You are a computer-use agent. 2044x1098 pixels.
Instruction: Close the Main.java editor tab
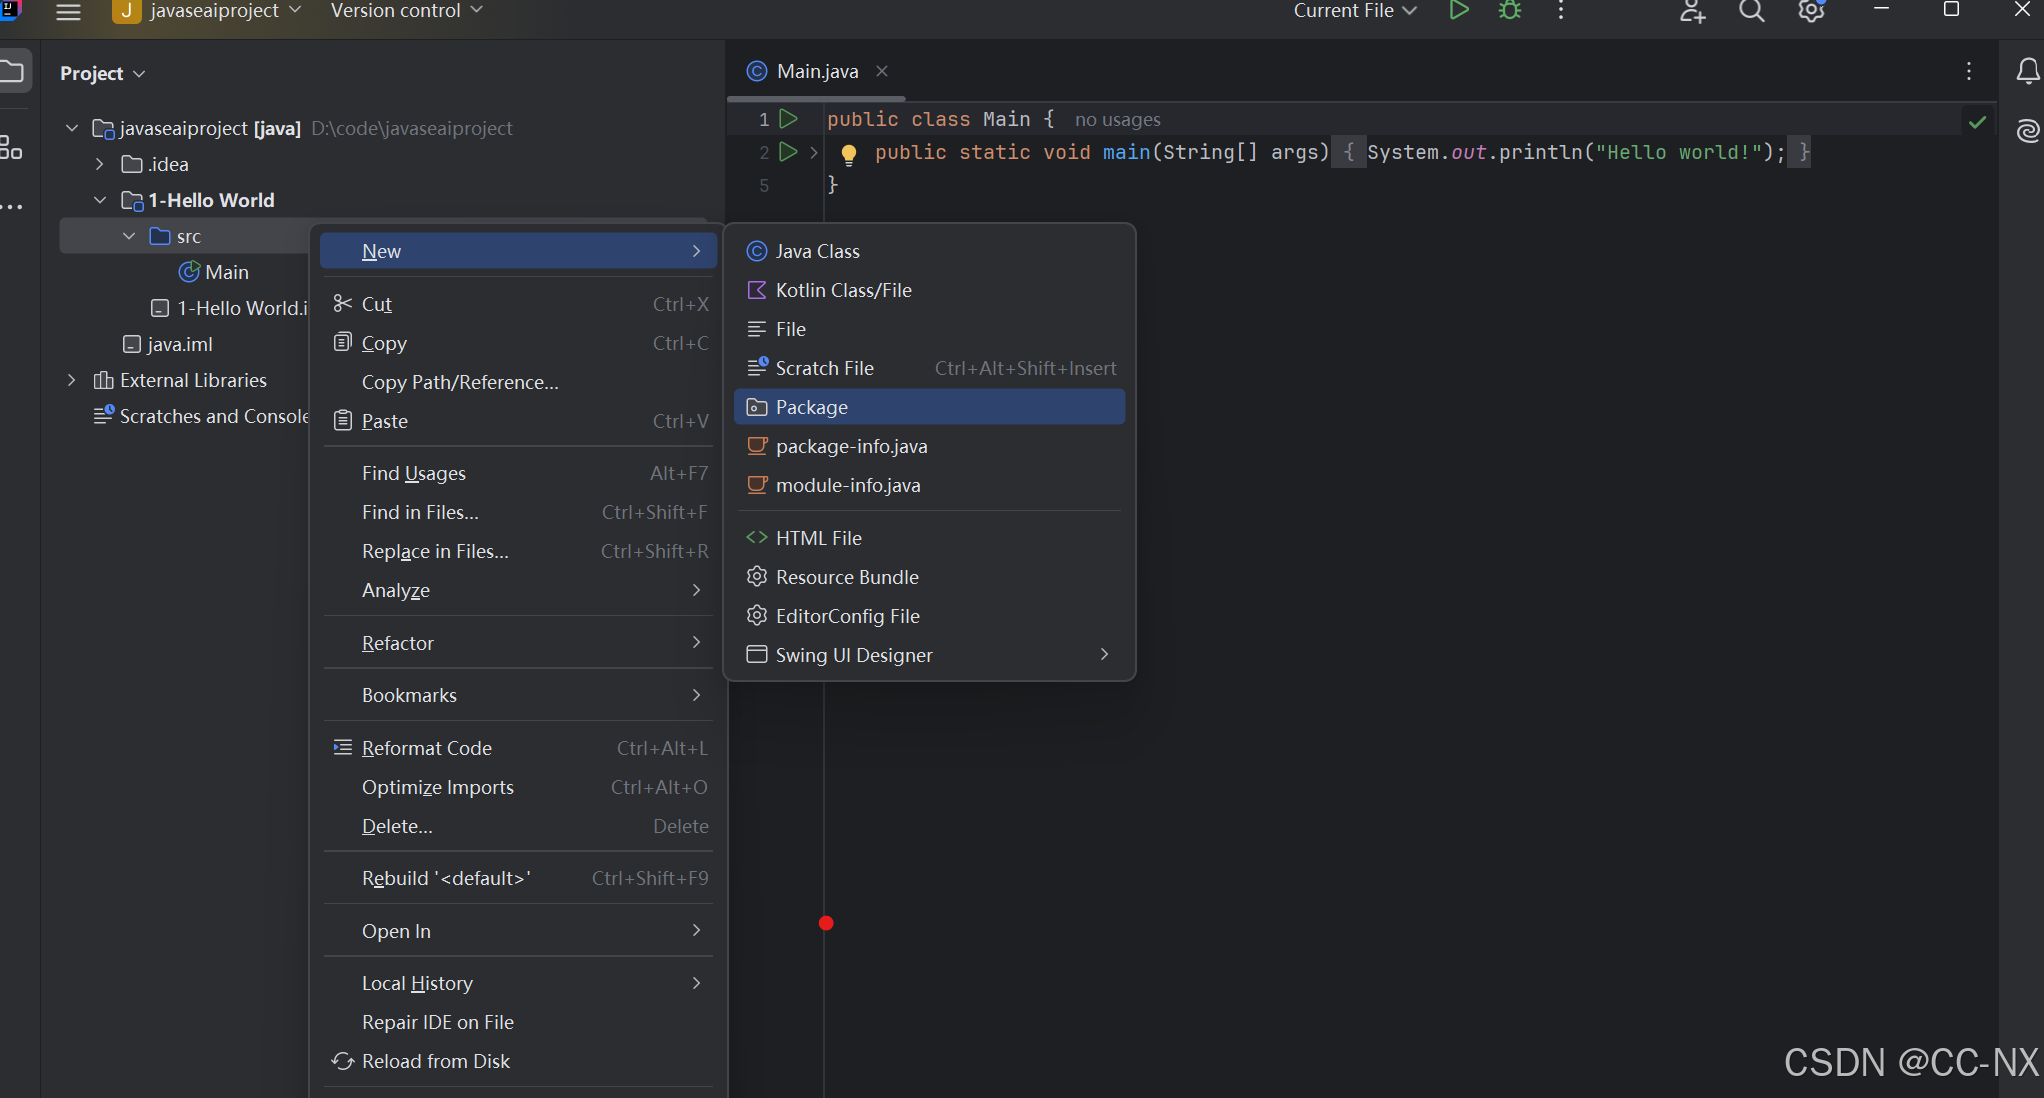(881, 71)
